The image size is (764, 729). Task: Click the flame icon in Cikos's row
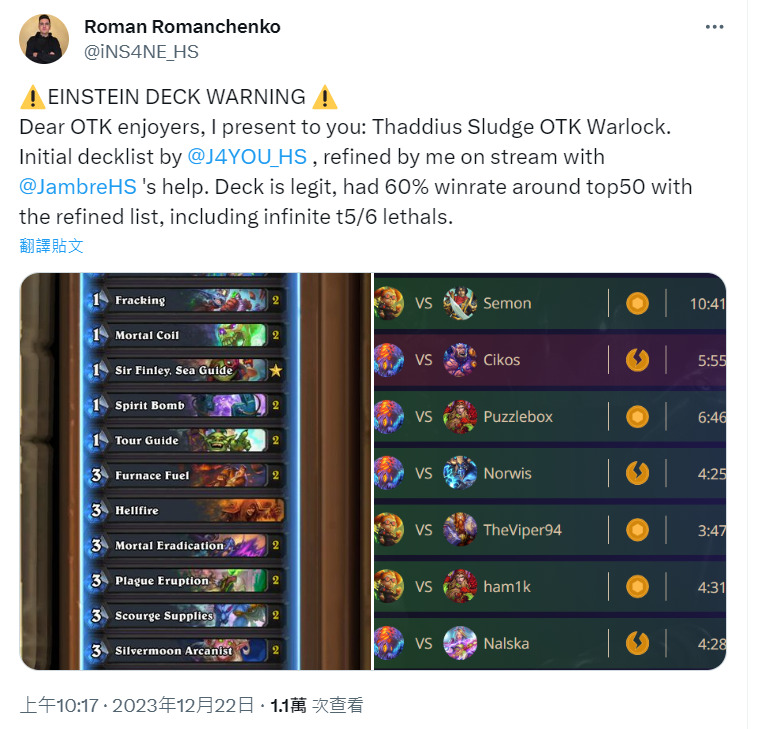pyautogui.click(x=637, y=360)
